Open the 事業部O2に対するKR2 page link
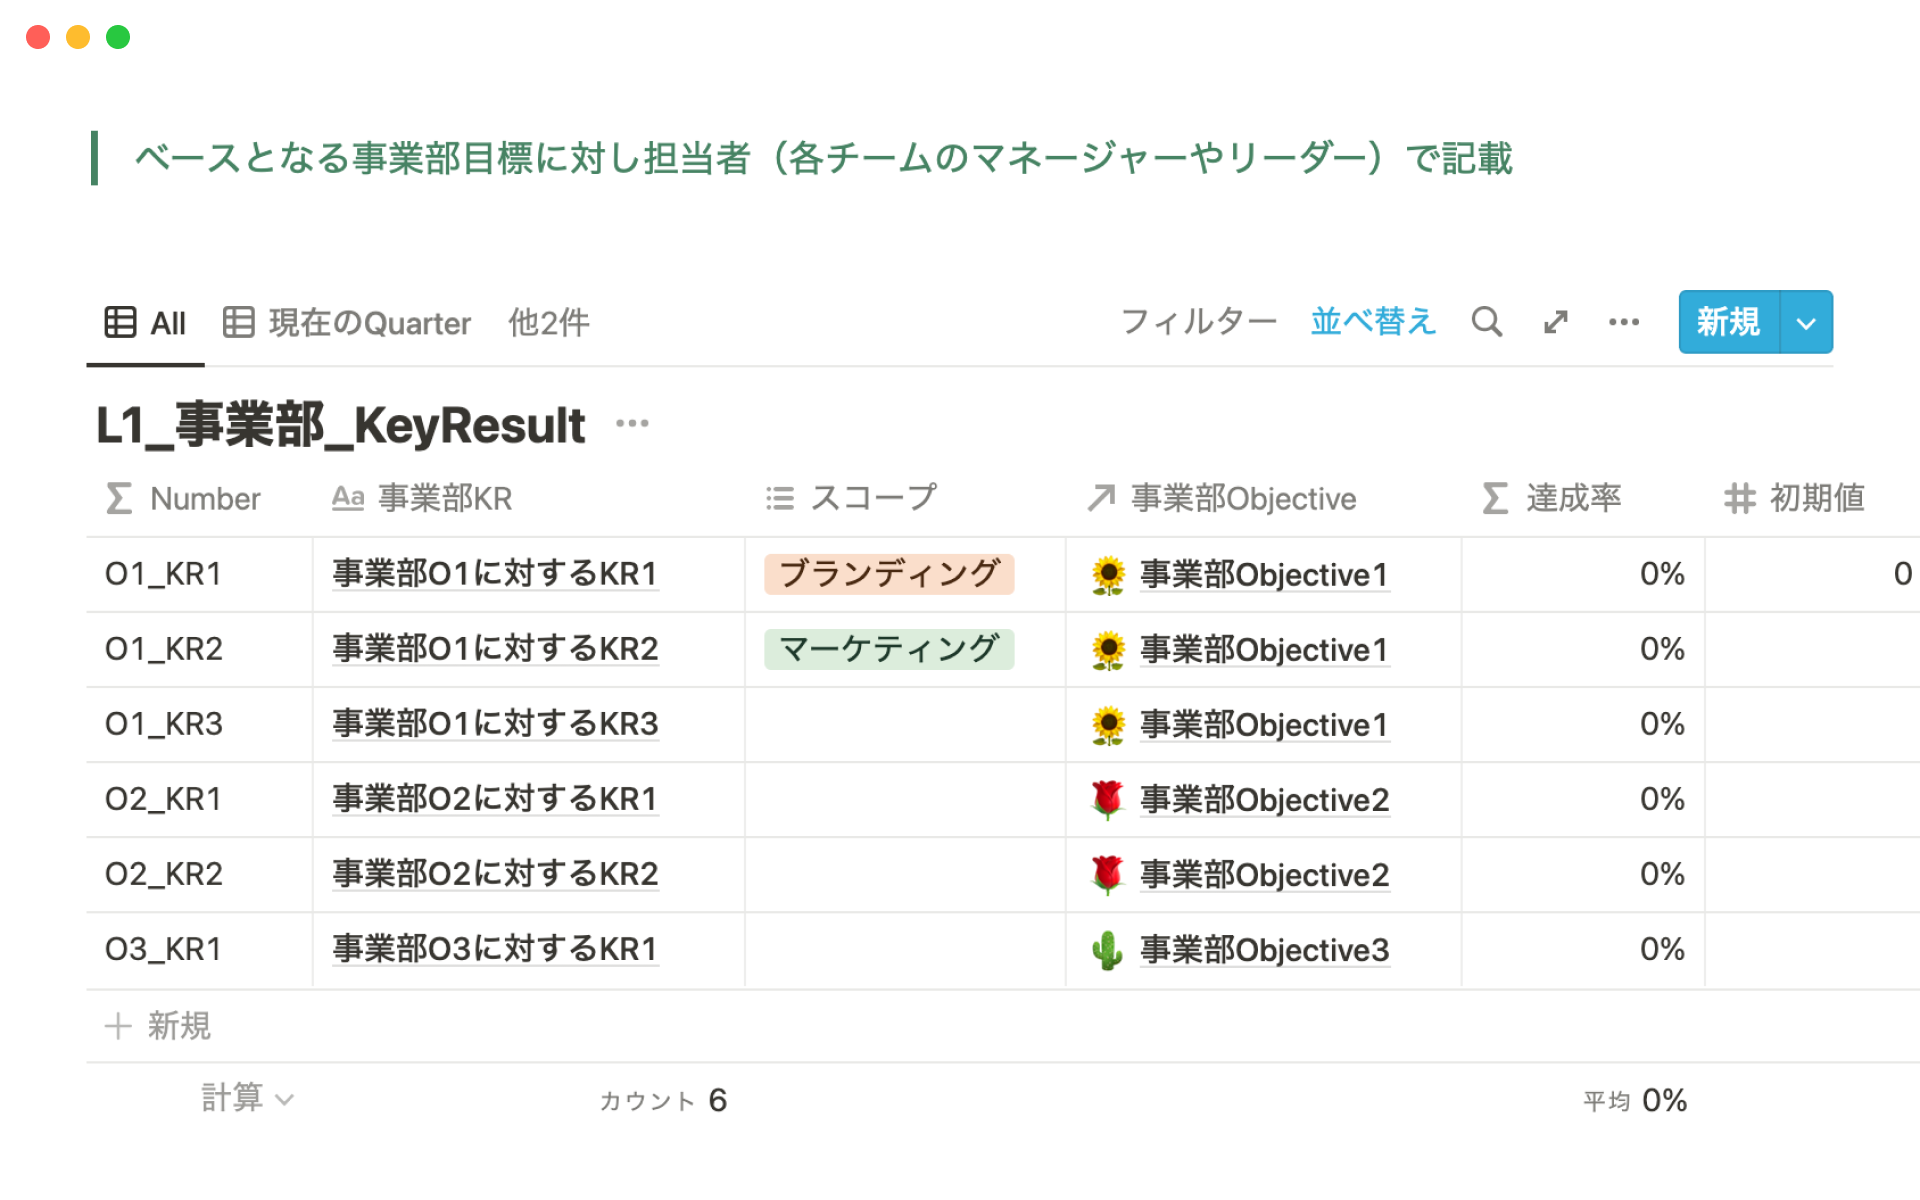 495,874
